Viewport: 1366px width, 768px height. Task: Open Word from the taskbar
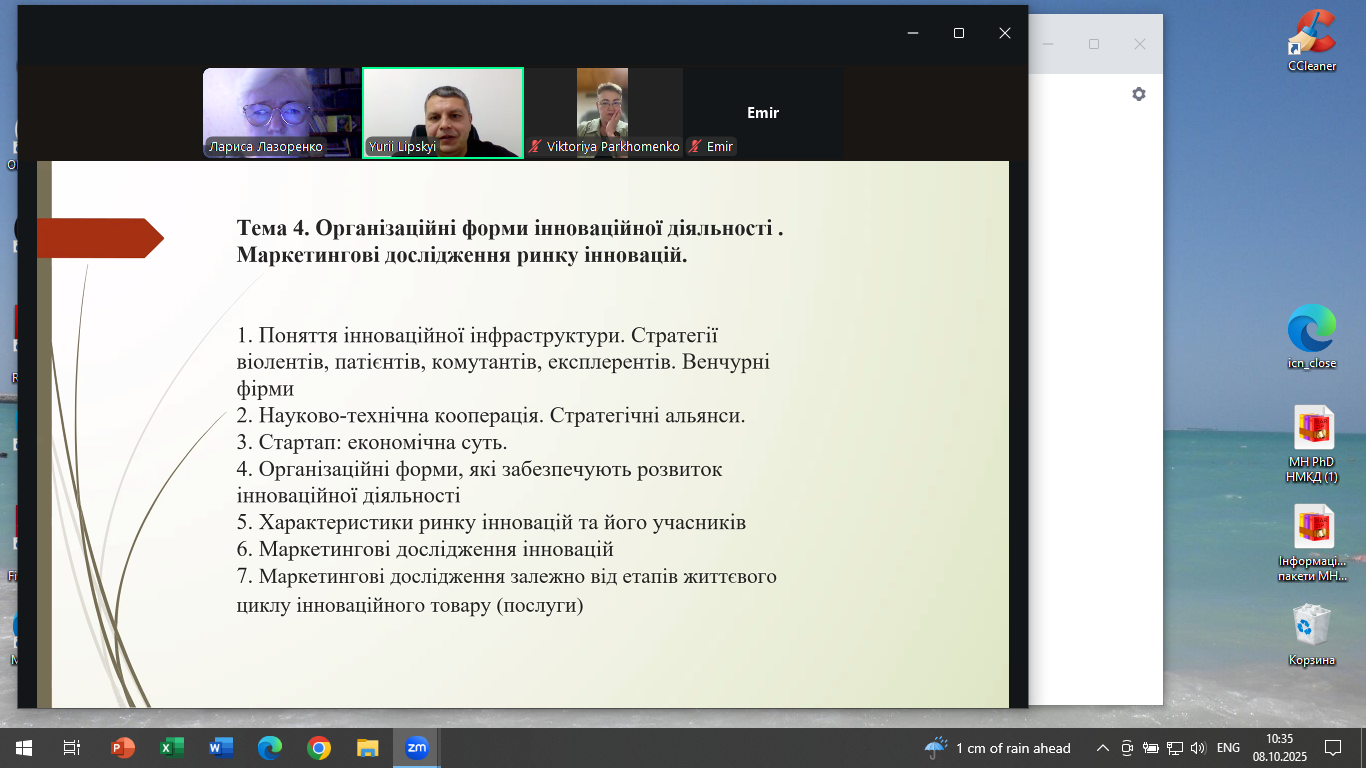click(221, 748)
